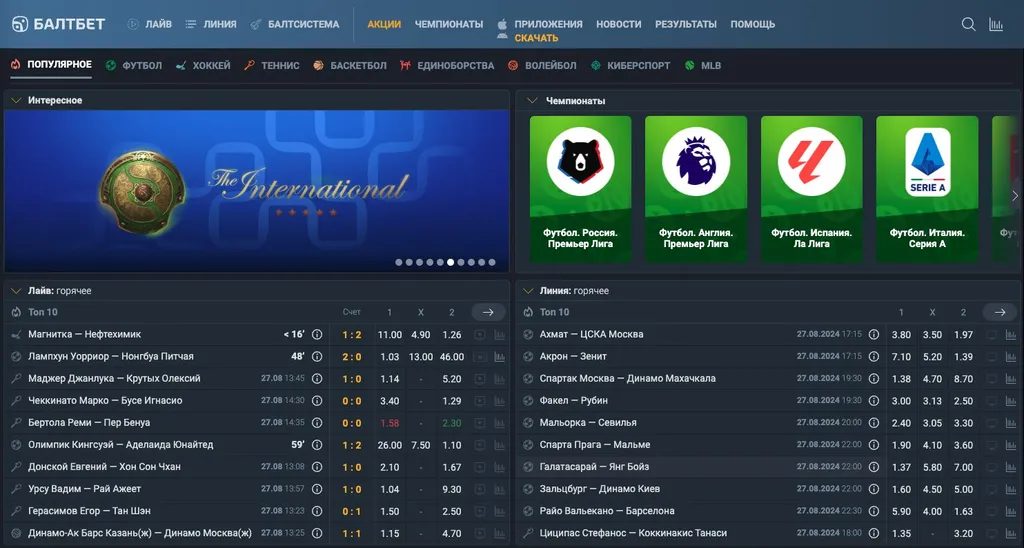1024x548 pixels.
Task: Click info icon for Галатасарай — Янг Бойз
Action: [874, 467]
